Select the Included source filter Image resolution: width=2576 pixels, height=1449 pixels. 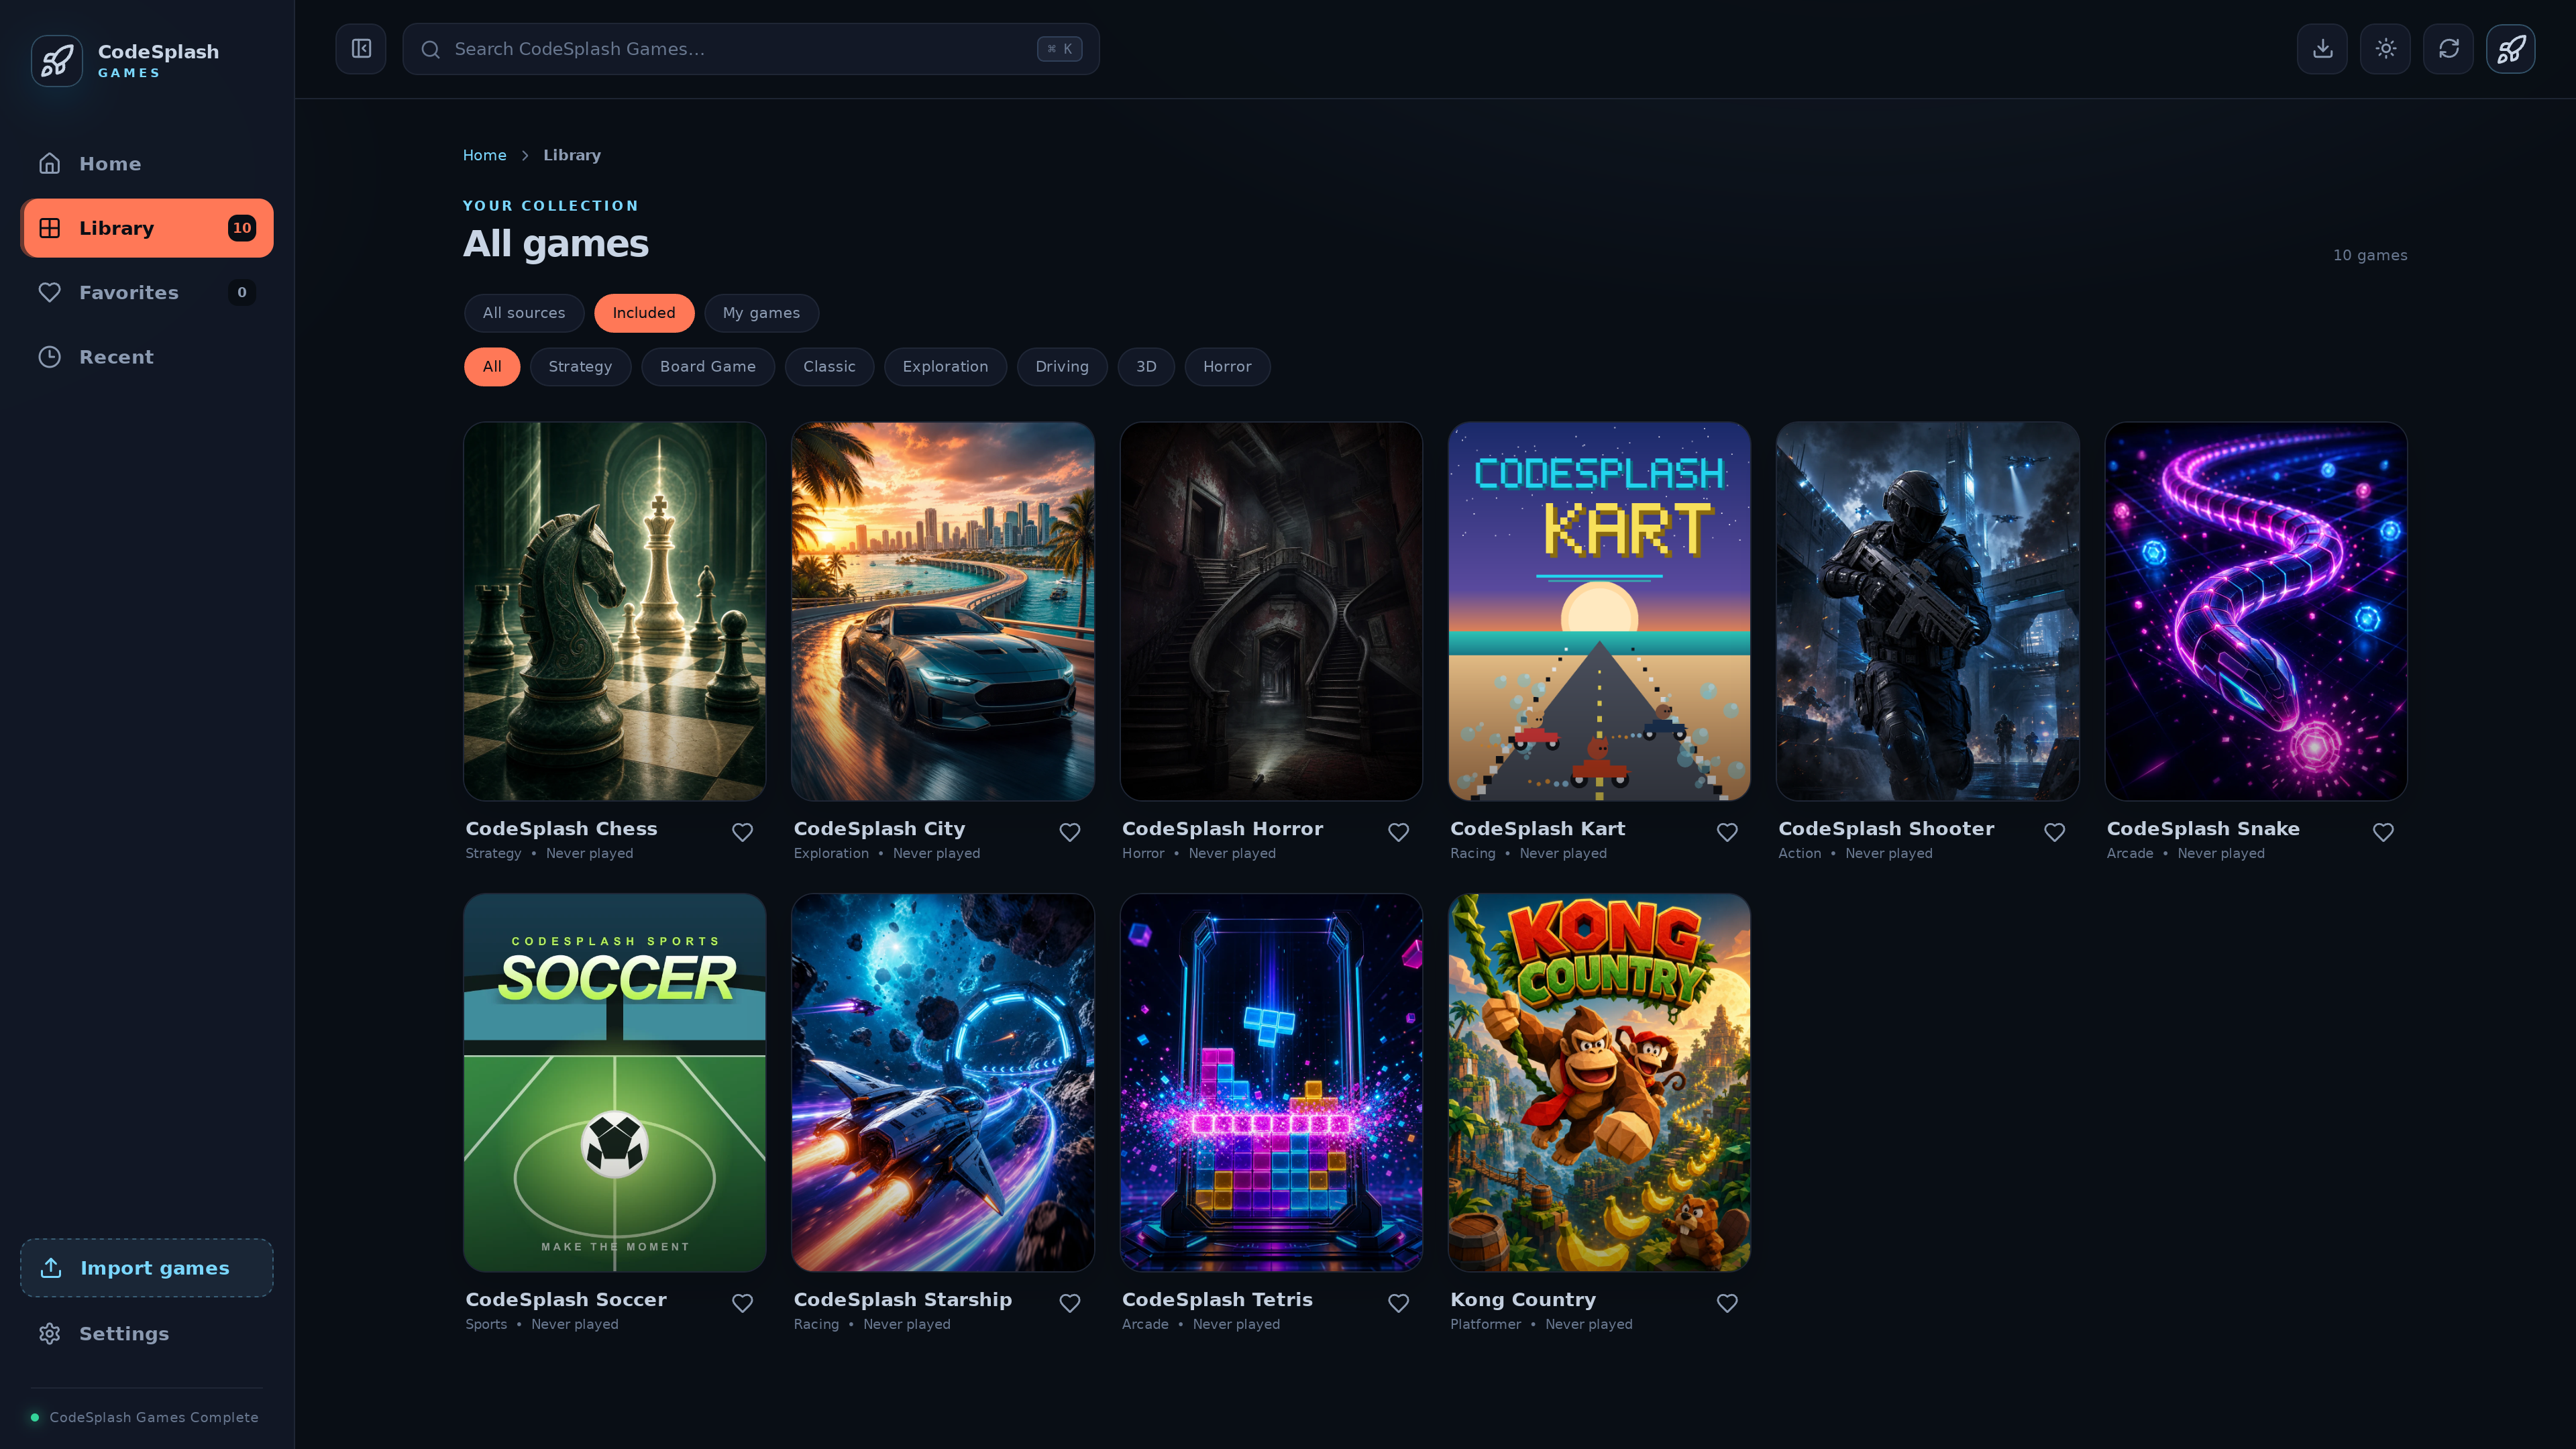[644, 313]
